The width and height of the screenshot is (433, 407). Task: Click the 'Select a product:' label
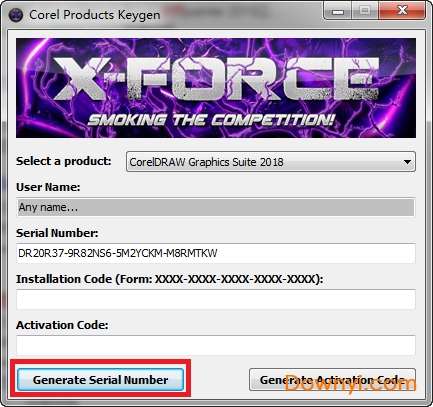click(x=64, y=161)
